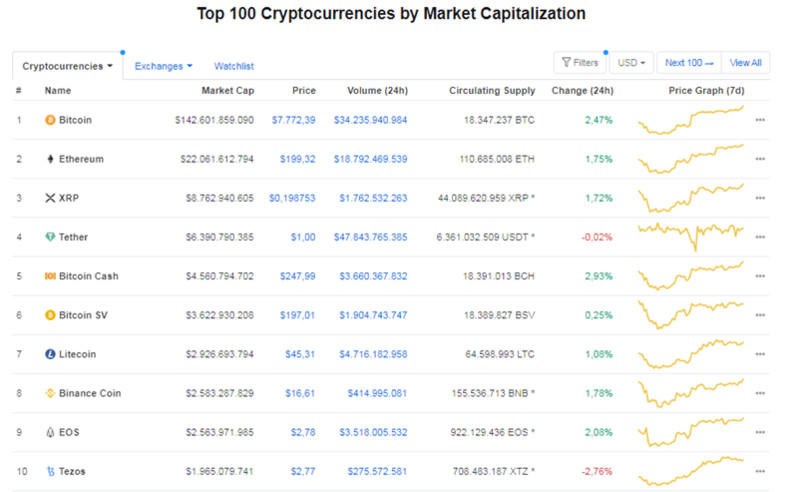Viewport: 798px width, 492px height.
Task: Click the View All link
Action: [x=745, y=63]
